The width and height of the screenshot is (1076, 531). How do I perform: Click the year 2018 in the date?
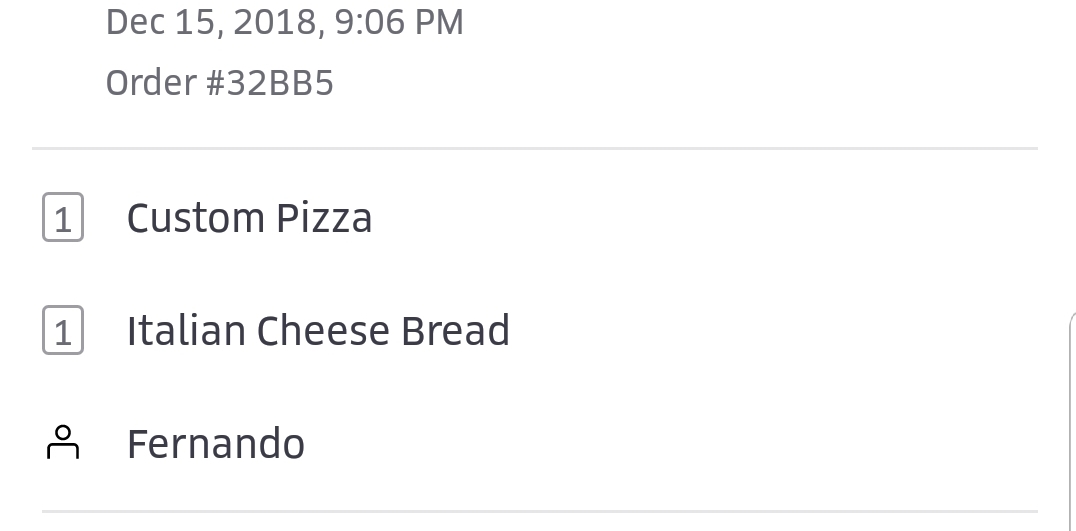pos(277,22)
